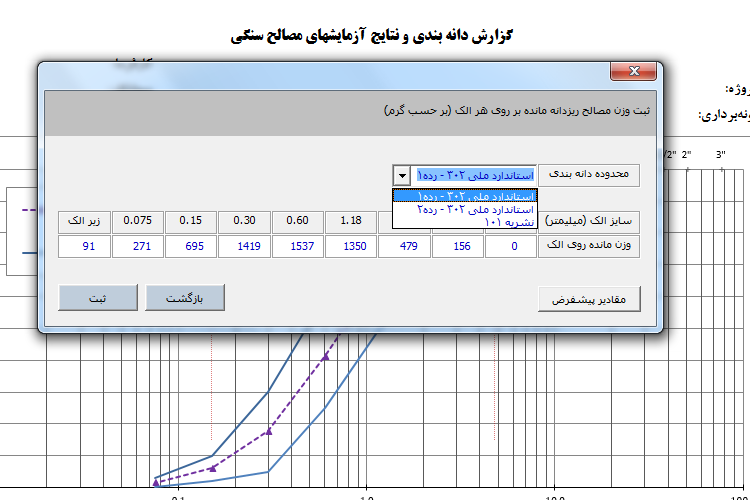The height and width of the screenshot is (500, 750).
Task: Edit the weight field containing 91
Action: click(84, 246)
